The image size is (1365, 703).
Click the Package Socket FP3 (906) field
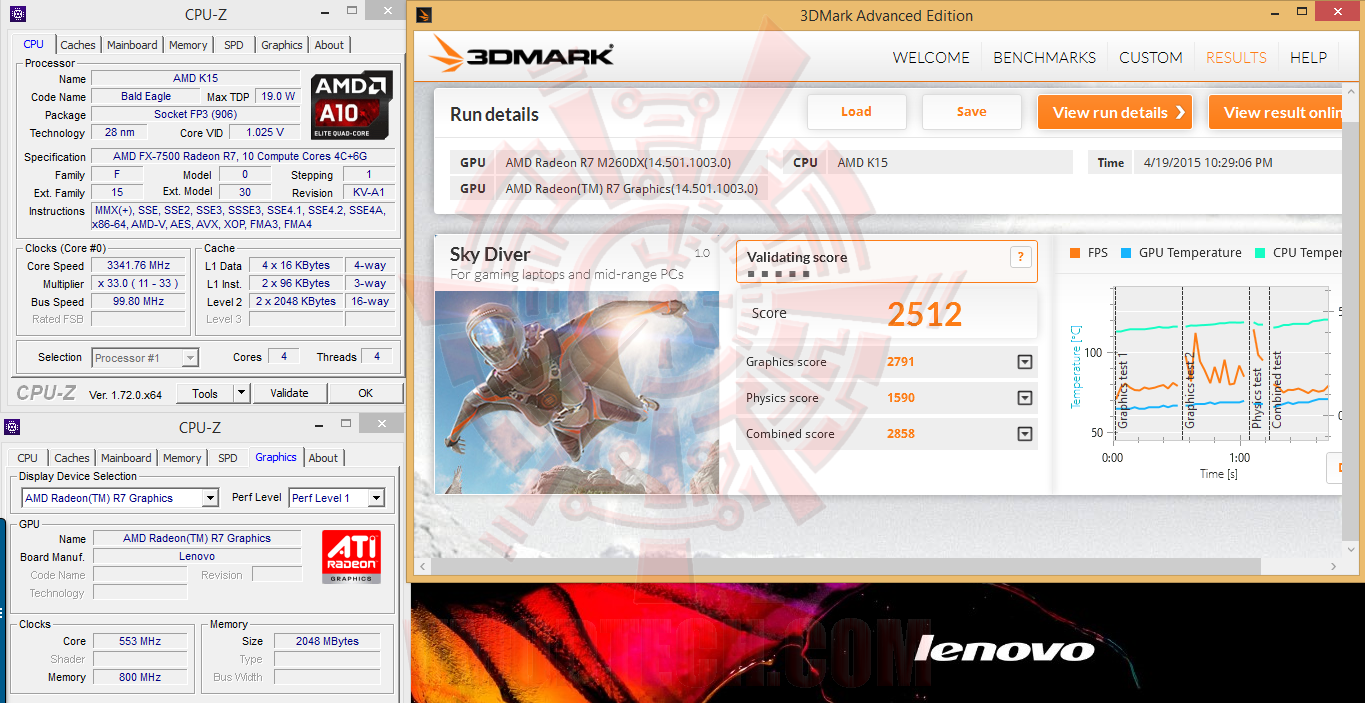[x=196, y=115]
